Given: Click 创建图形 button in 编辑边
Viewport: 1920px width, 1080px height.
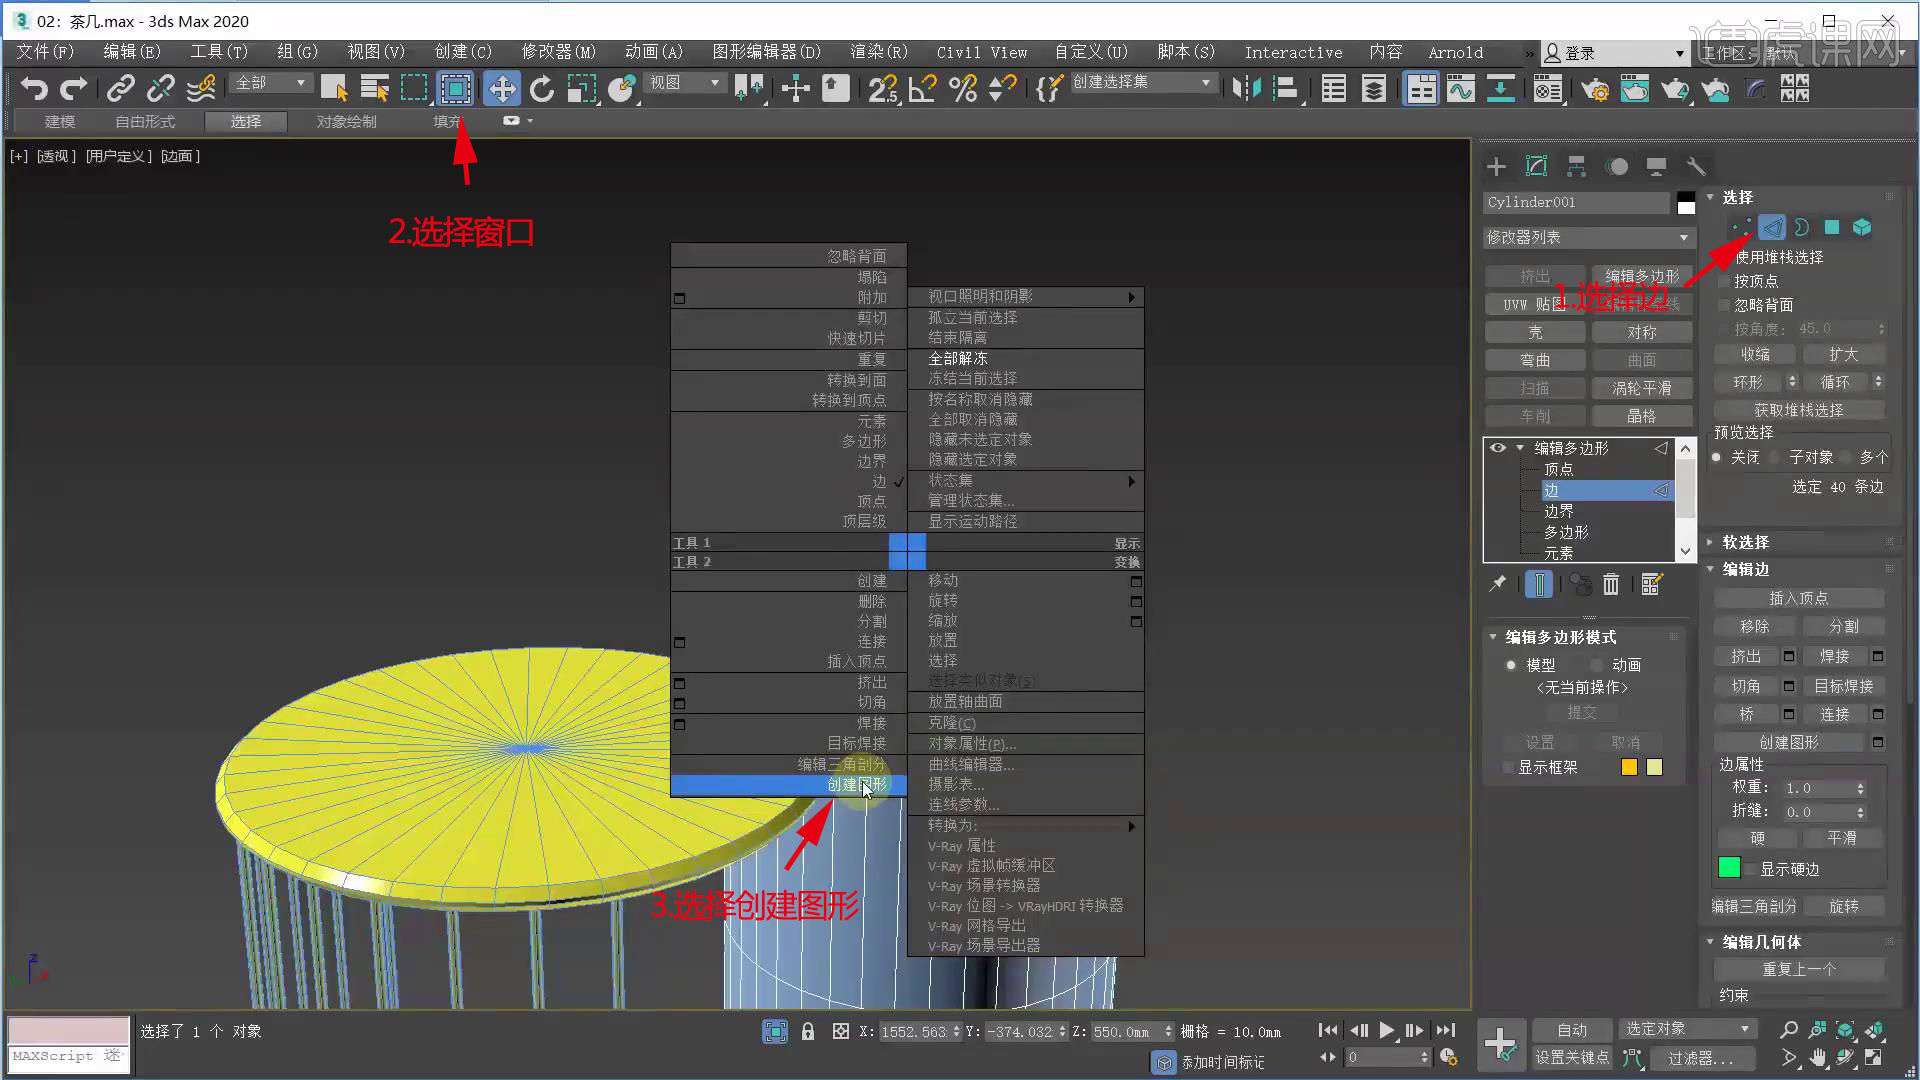Looking at the screenshot, I should tap(1789, 742).
